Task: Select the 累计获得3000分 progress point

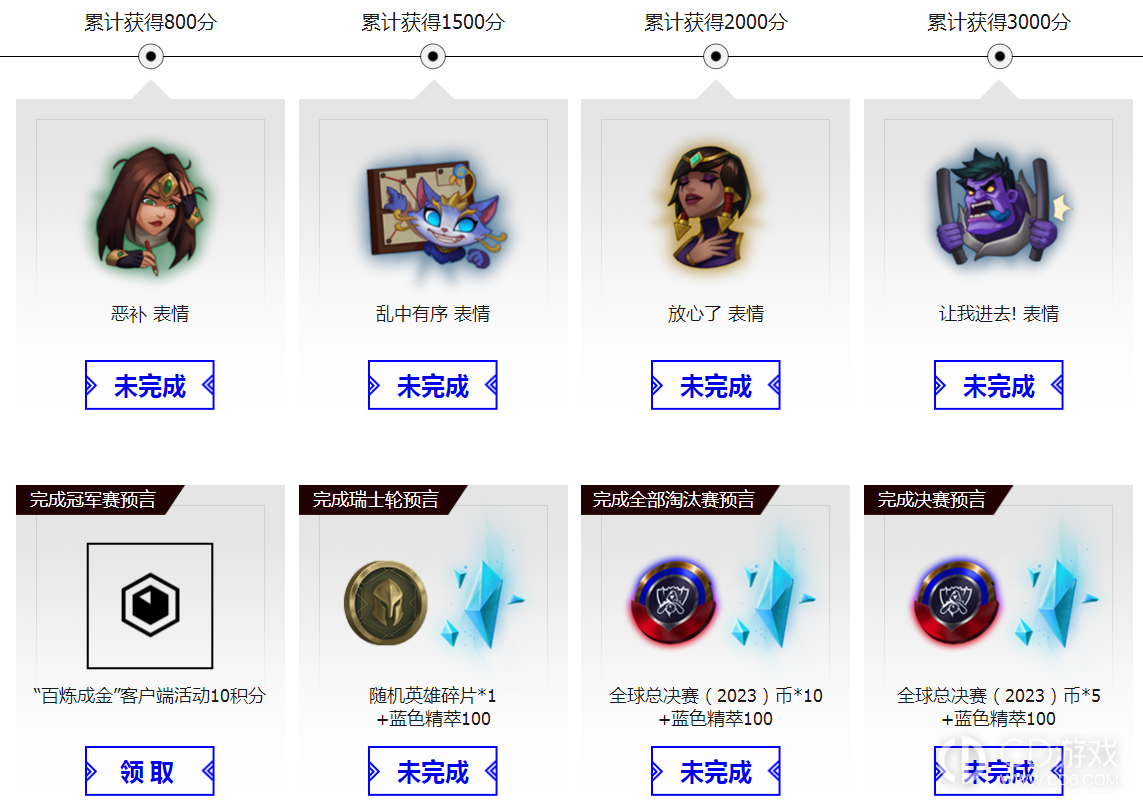Action: click(x=999, y=56)
